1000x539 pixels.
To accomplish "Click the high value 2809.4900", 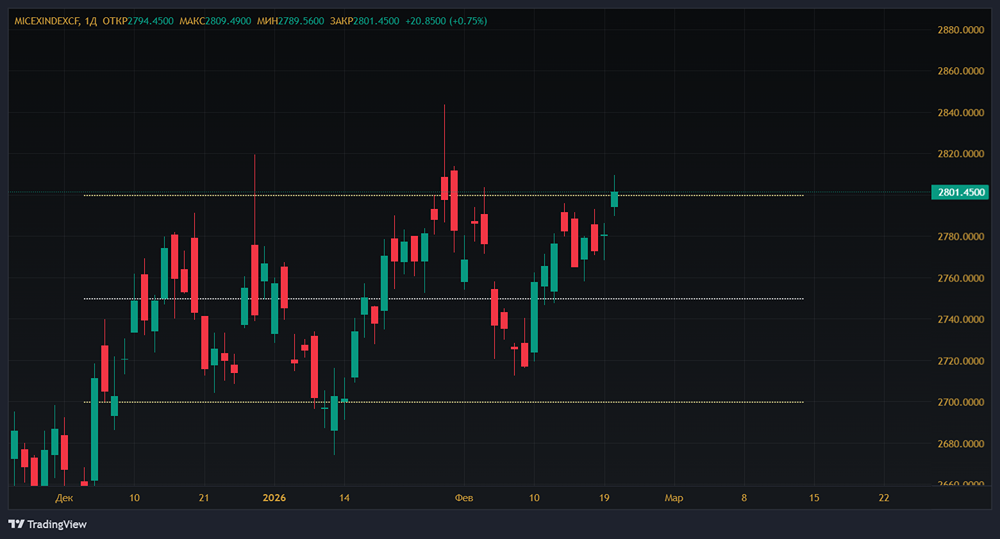I will click(228, 21).
